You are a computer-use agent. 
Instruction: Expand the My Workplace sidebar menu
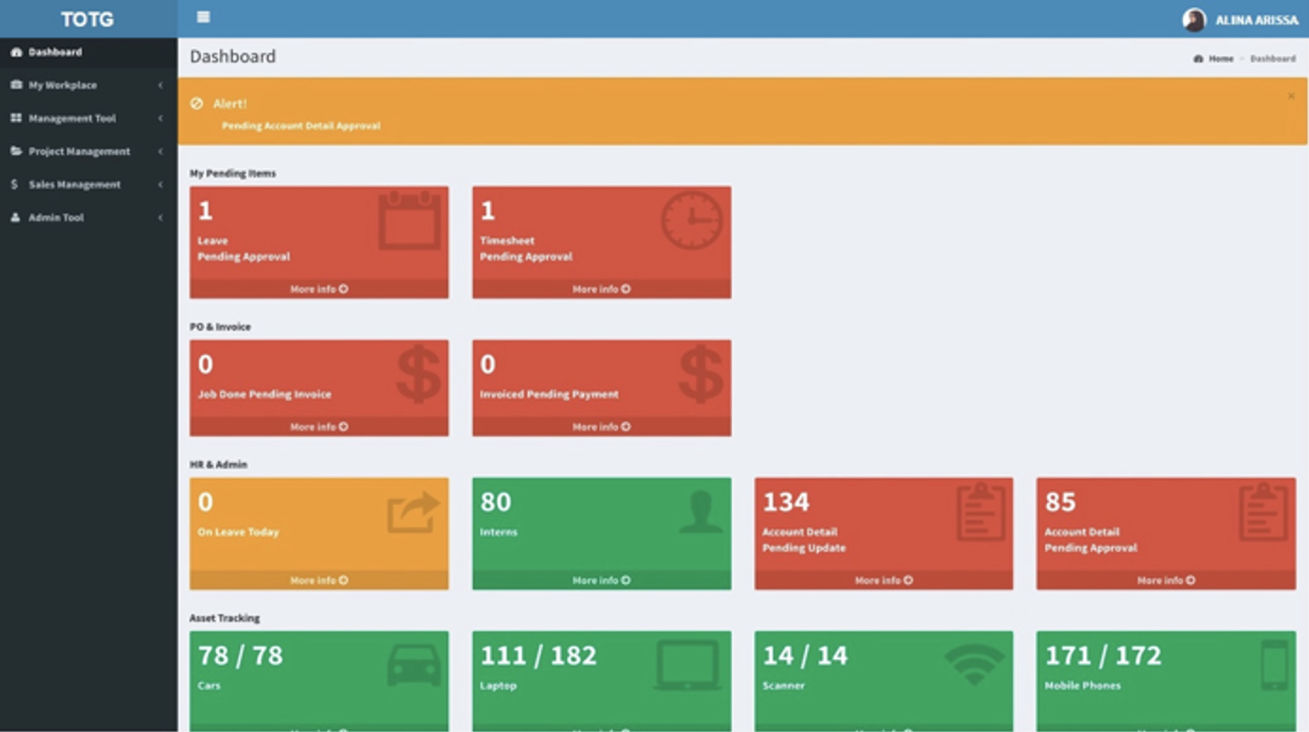(x=63, y=85)
